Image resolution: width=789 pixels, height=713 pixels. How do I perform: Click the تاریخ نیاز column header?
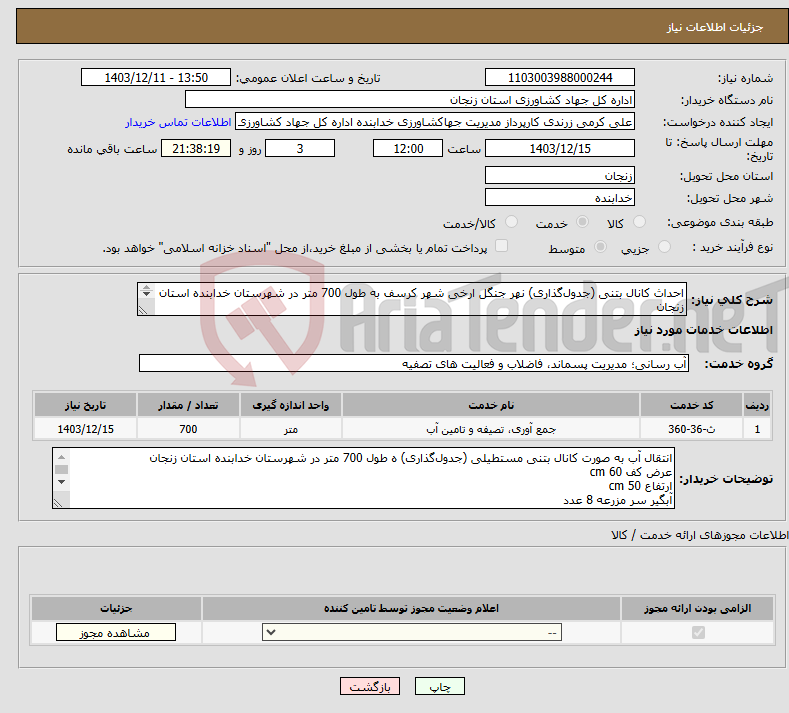[x=86, y=405]
